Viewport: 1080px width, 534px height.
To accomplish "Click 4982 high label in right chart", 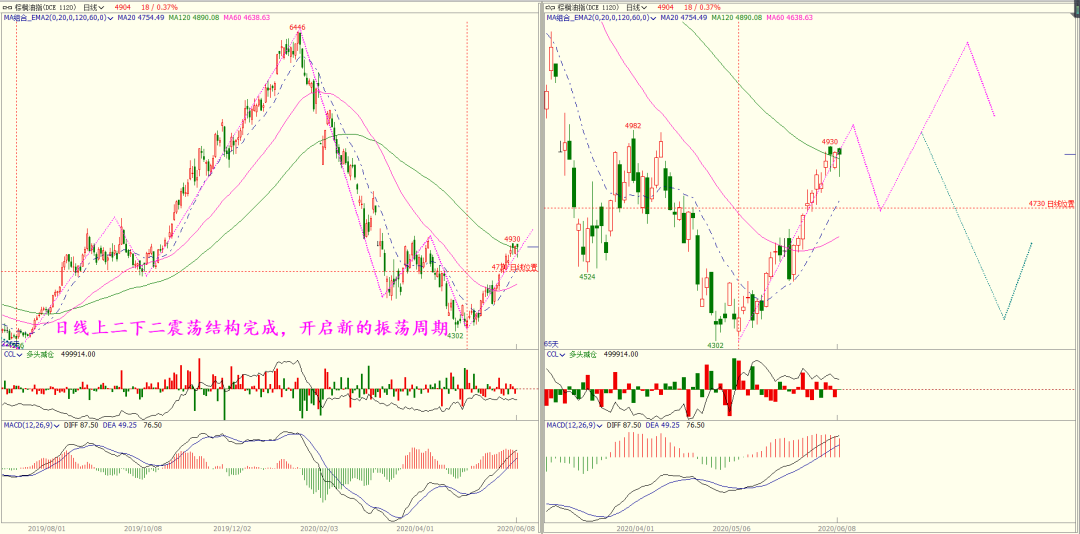I will [x=632, y=126].
